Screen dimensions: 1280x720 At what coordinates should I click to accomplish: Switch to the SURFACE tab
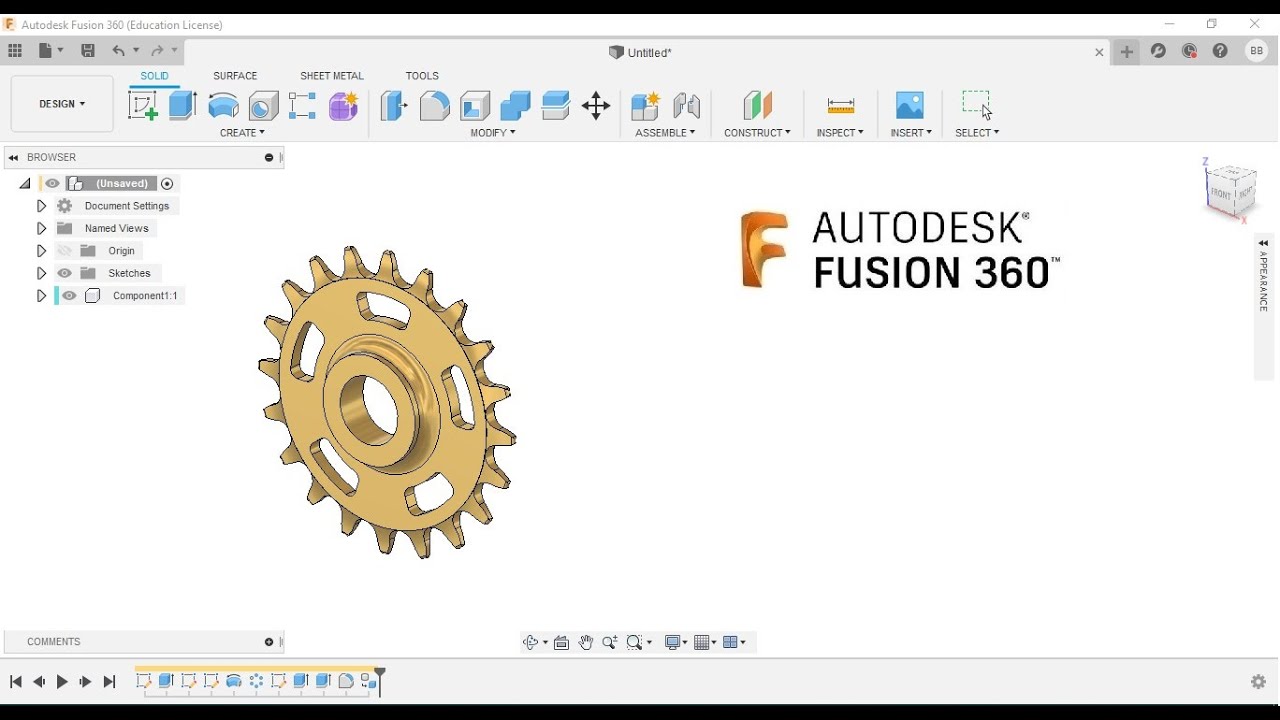pyautogui.click(x=235, y=76)
